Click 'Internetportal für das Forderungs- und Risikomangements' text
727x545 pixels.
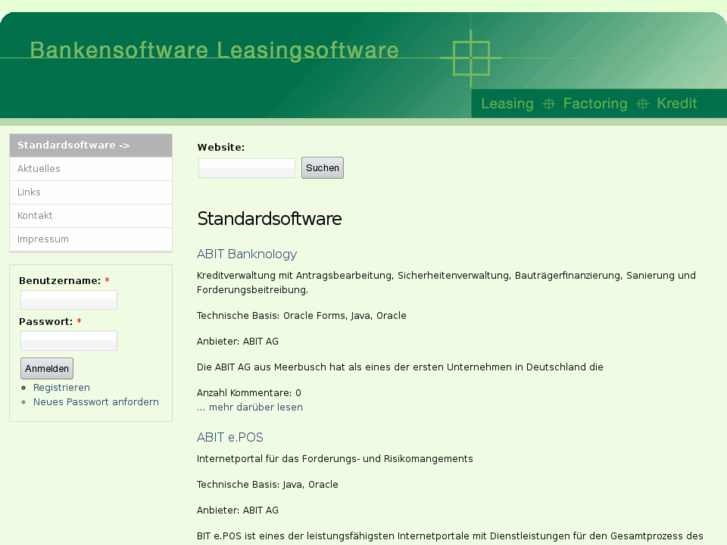335,459
